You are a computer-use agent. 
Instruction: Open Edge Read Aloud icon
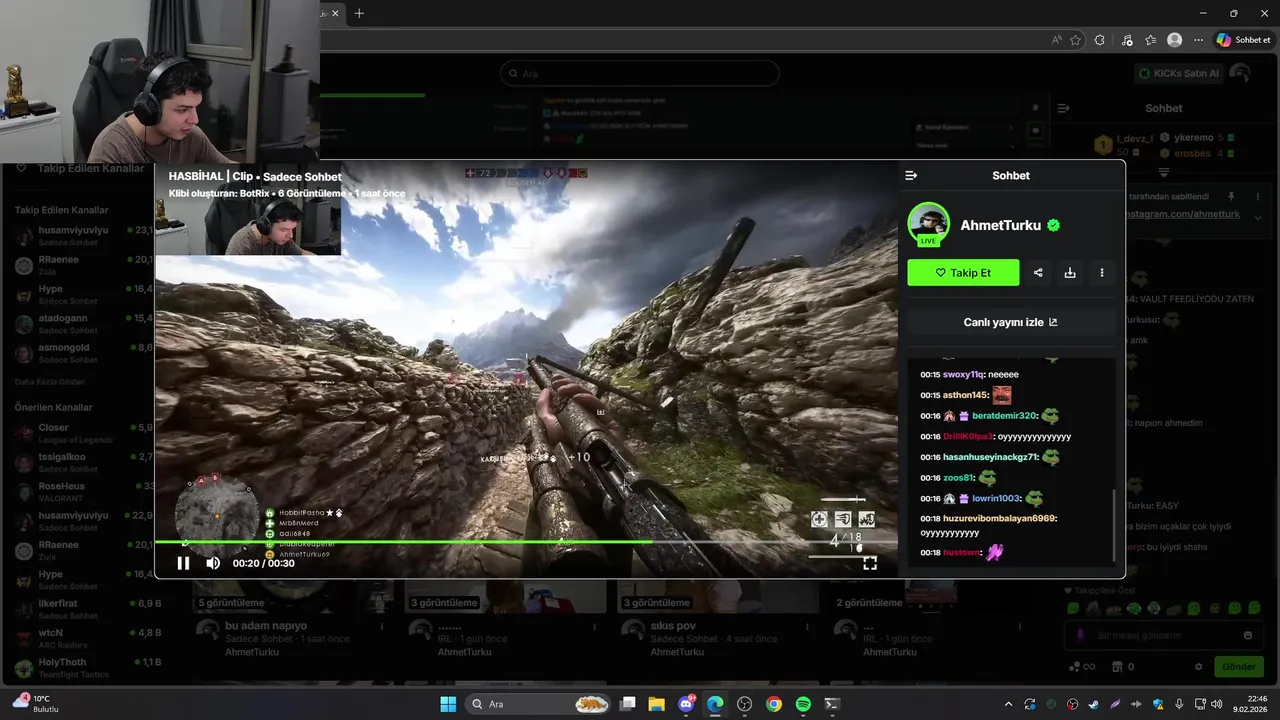[x=1057, y=40]
